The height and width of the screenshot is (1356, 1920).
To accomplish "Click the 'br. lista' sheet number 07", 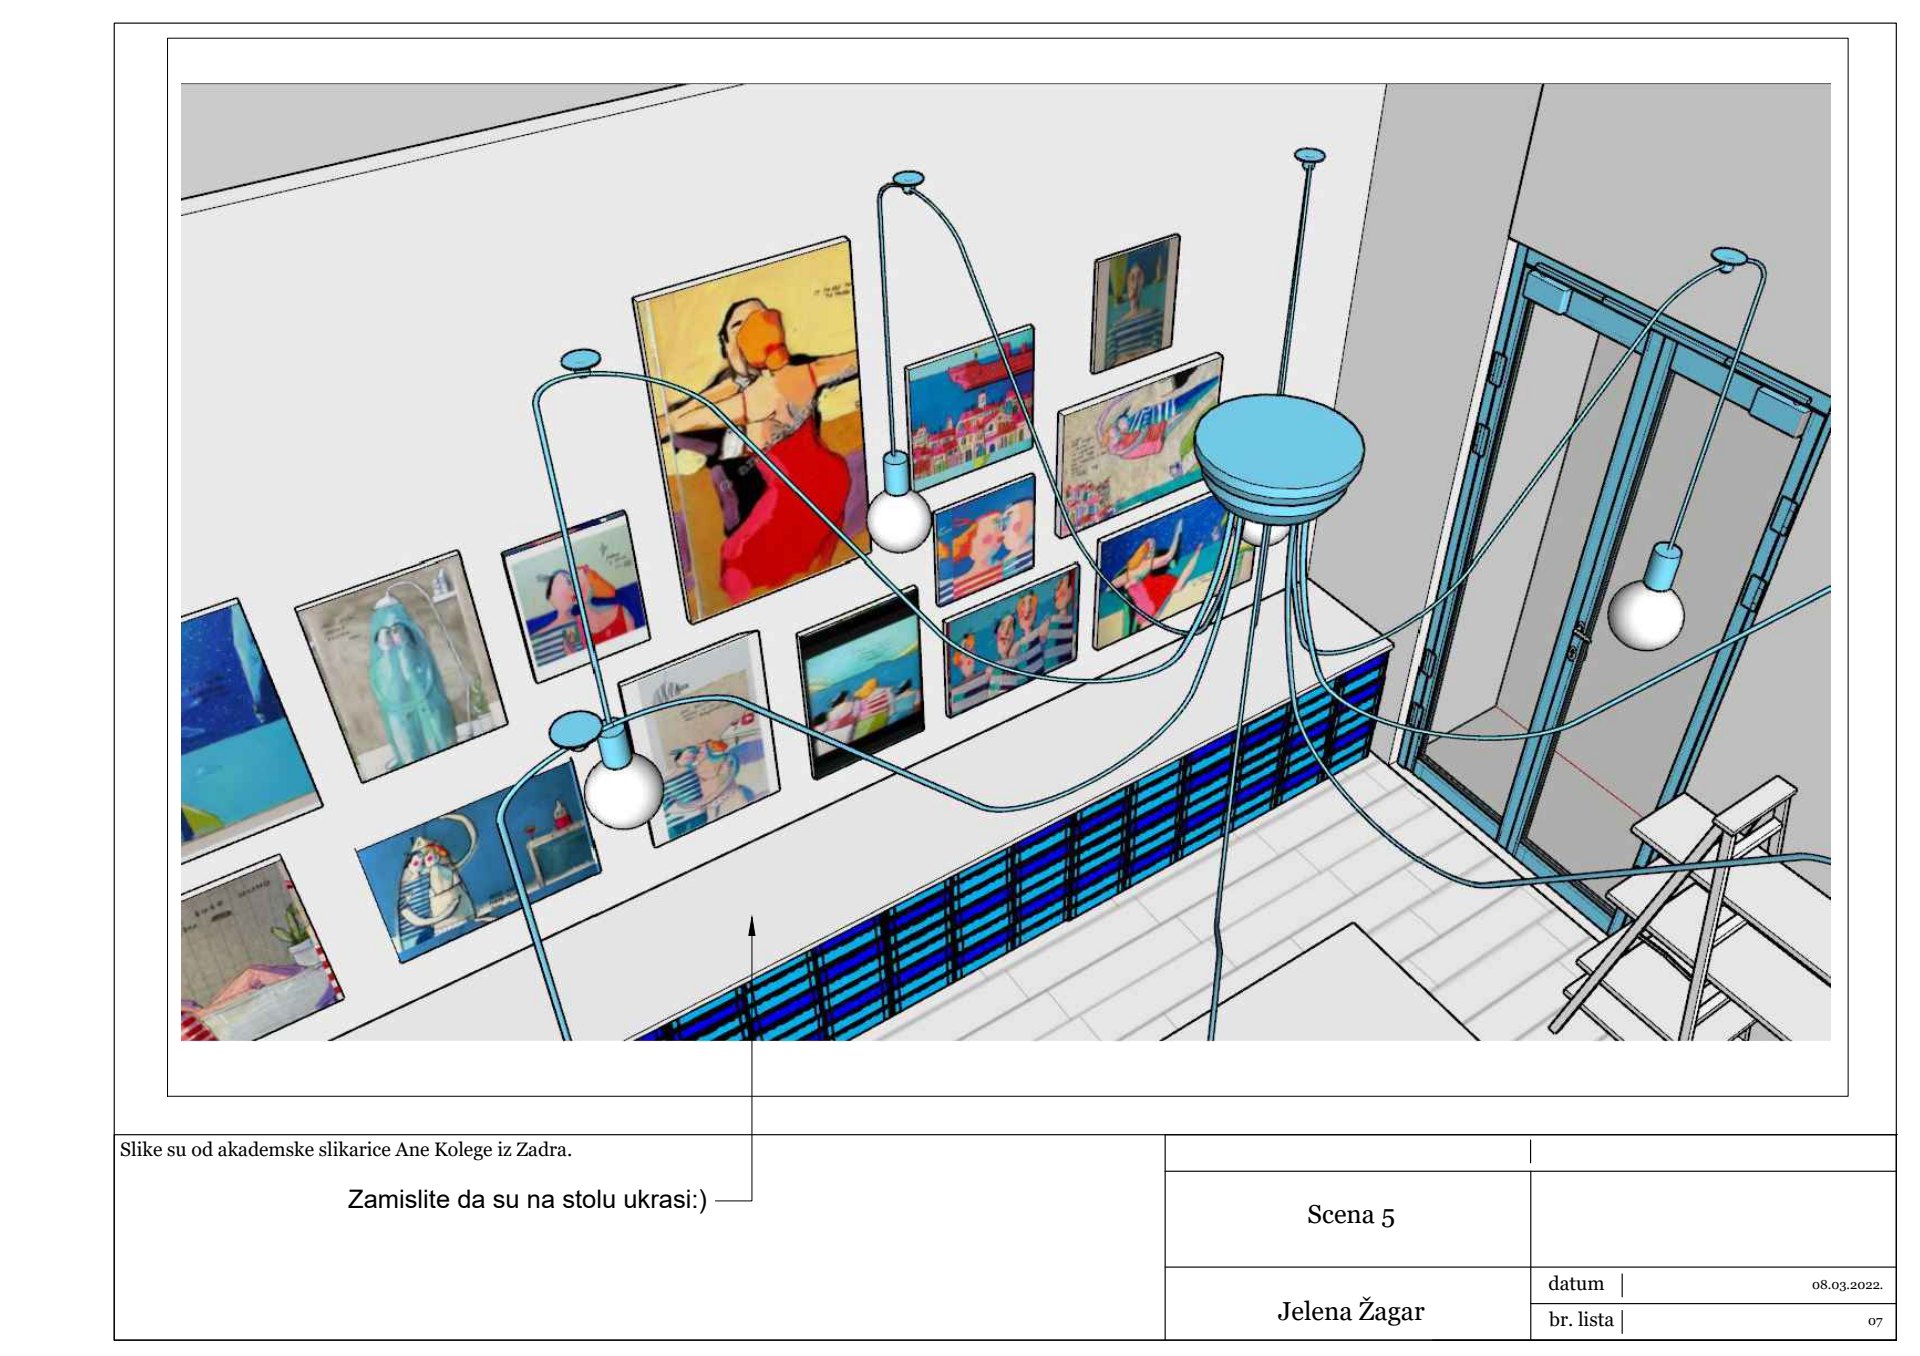I will coord(1874,1321).
